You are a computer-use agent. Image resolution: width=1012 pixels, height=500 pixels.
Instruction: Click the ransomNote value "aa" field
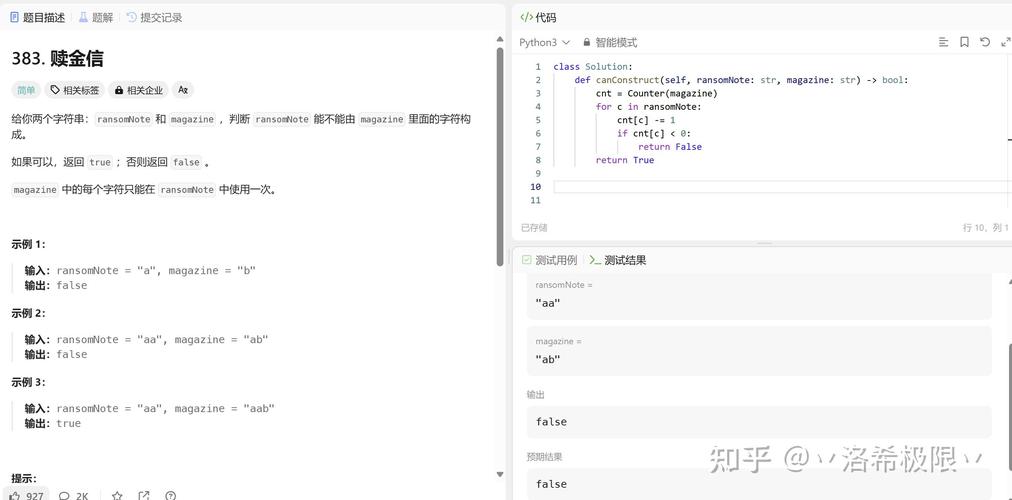(759, 303)
